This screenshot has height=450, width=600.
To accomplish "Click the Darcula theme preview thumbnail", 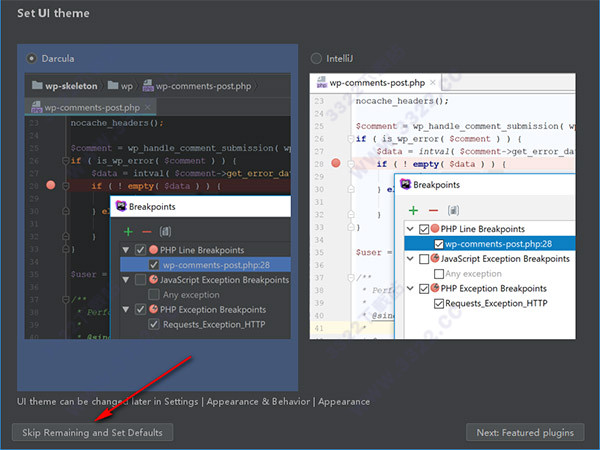I will pyautogui.click(x=158, y=206).
